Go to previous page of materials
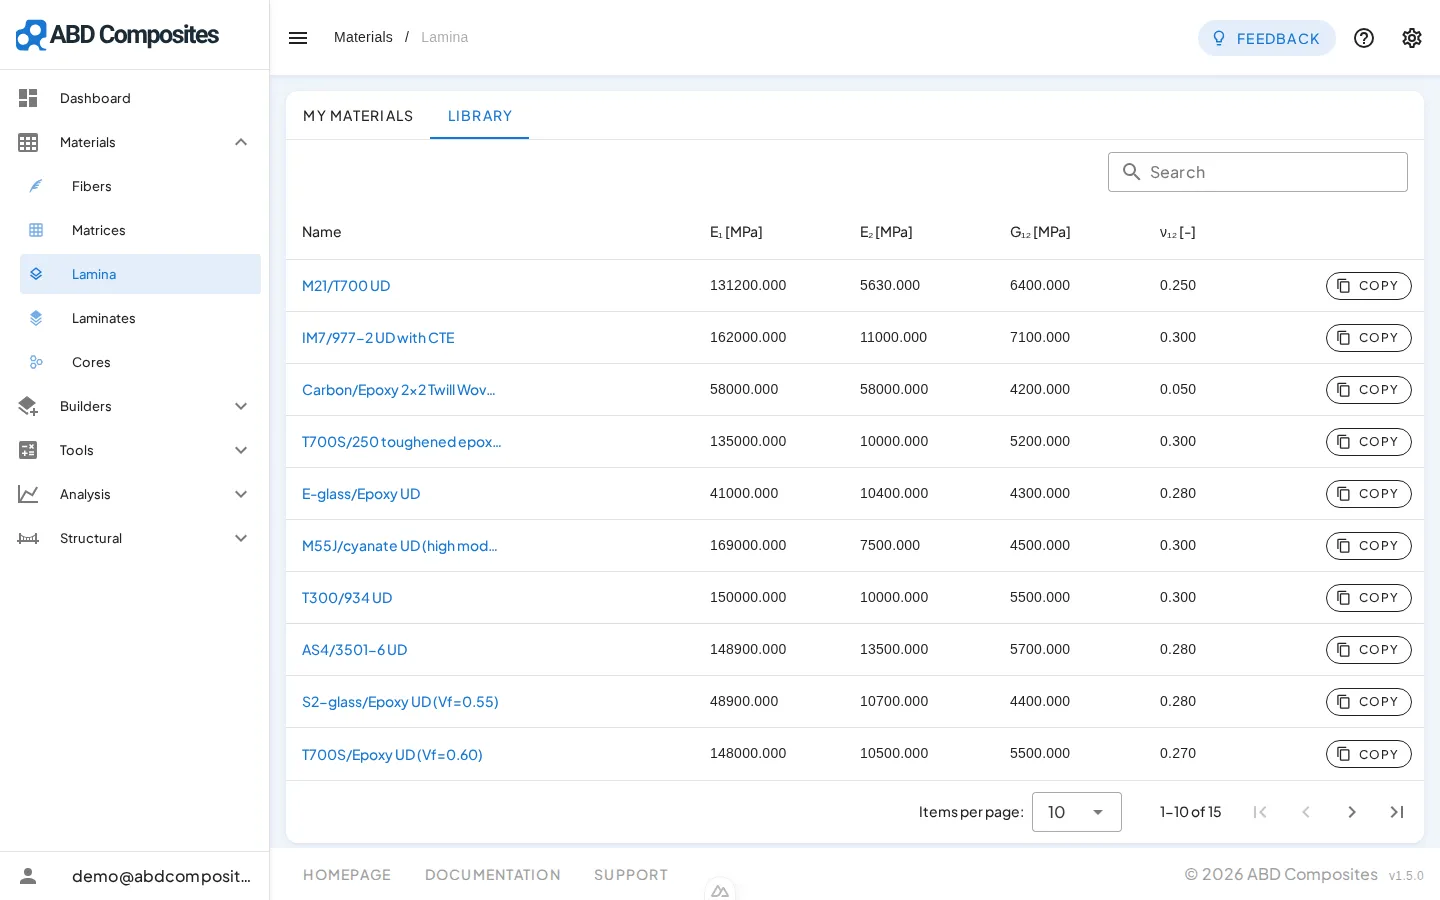1440x900 pixels. tap(1306, 812)
